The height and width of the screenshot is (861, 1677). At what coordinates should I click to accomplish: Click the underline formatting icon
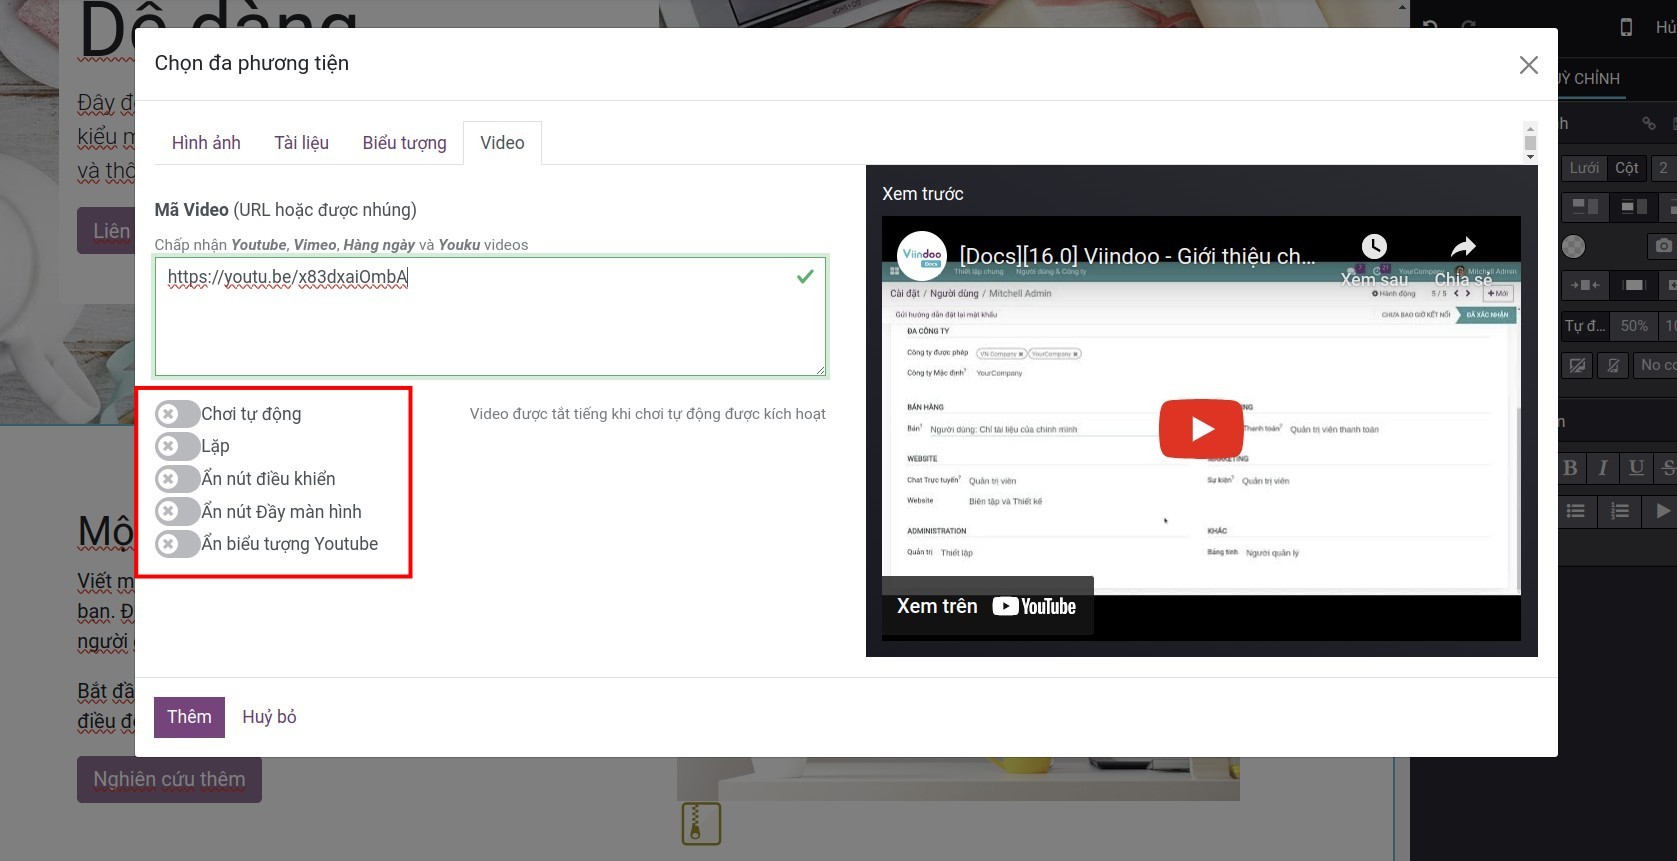(1636, 467)
